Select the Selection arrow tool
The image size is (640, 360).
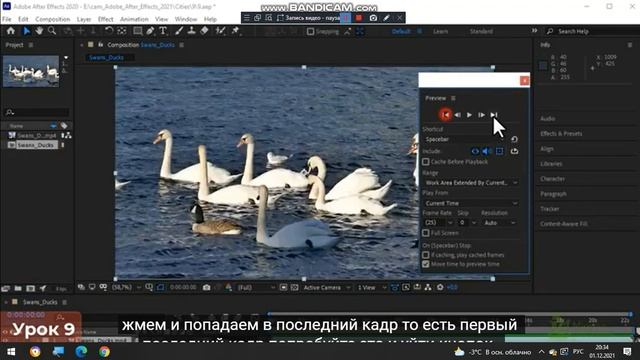(27, 31)
